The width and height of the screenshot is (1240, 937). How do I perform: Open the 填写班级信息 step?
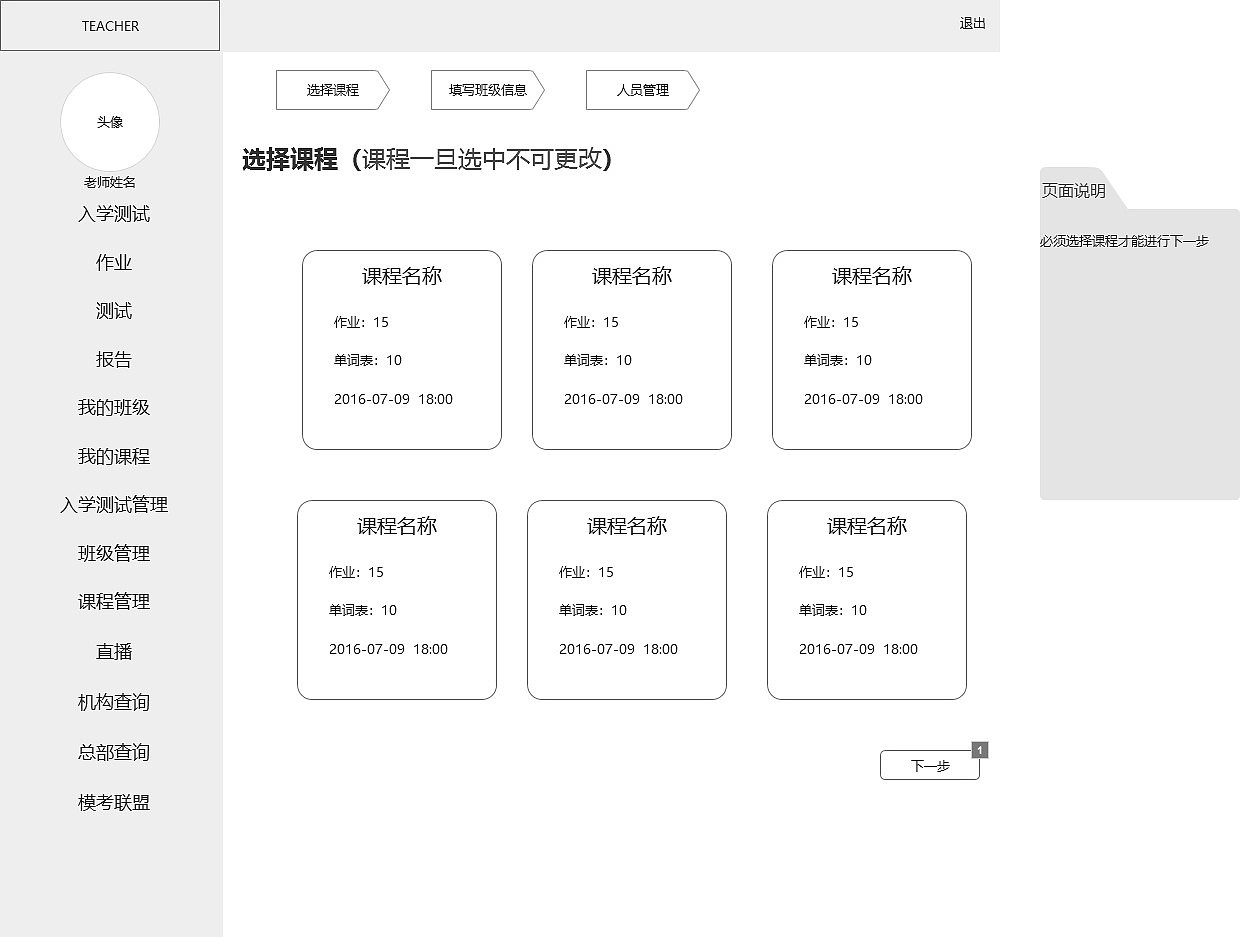click(483, 90)
